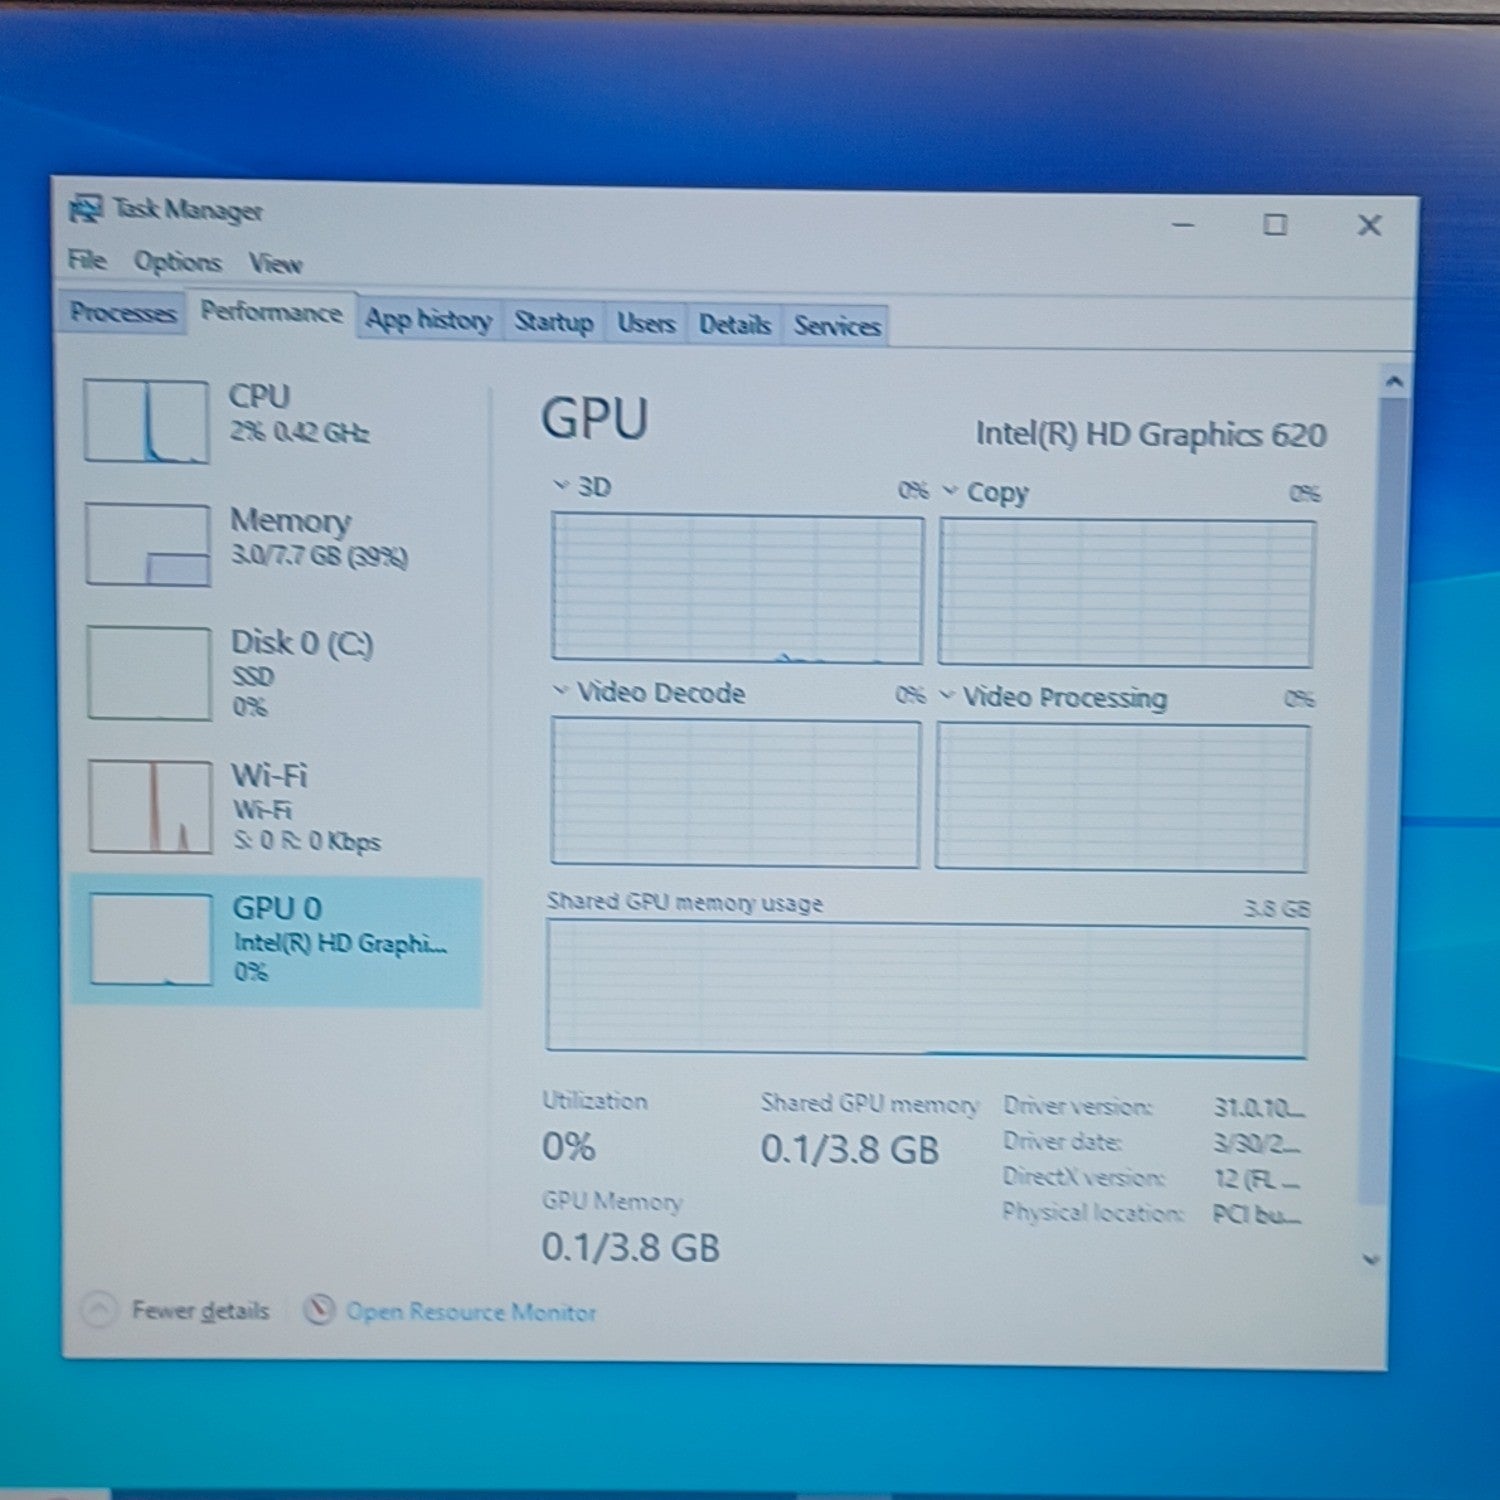This screenshot has width=1500, height=1500.
Task: Select Disk 0 (C:) in the sidebar
Action: [x=277, y=673]
